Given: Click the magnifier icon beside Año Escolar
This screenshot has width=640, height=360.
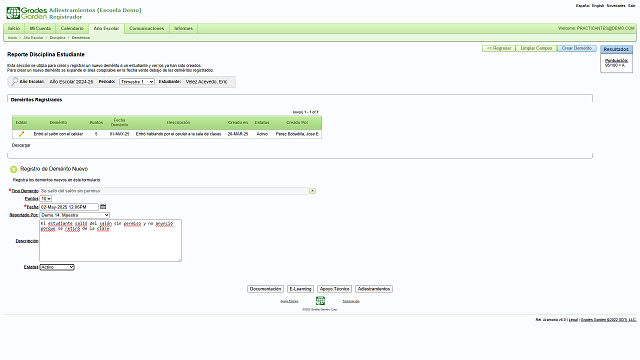Looking at the screenshot, I should pyautogui.click(x=14, y=82).
